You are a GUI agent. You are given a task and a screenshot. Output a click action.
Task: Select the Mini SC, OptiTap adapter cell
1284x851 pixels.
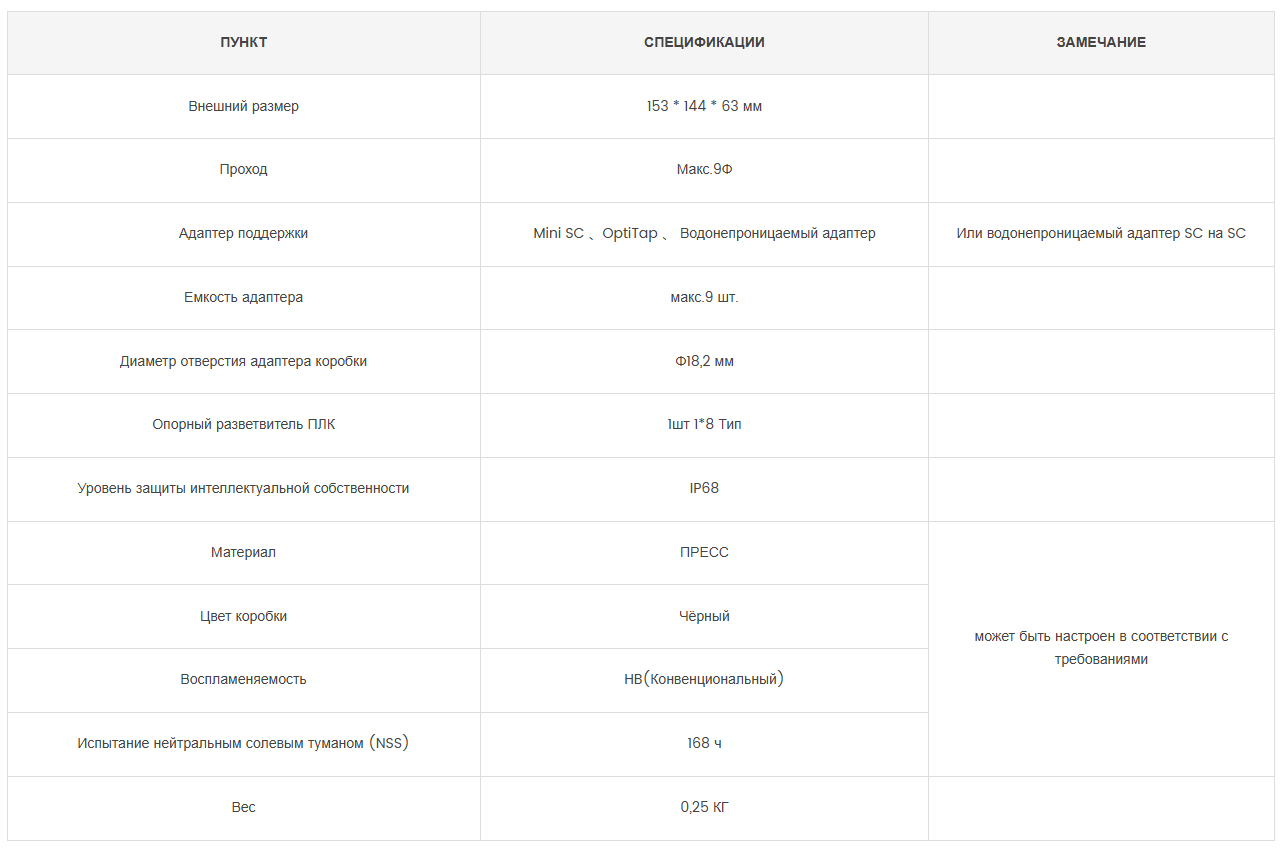(x=704, y=233)
